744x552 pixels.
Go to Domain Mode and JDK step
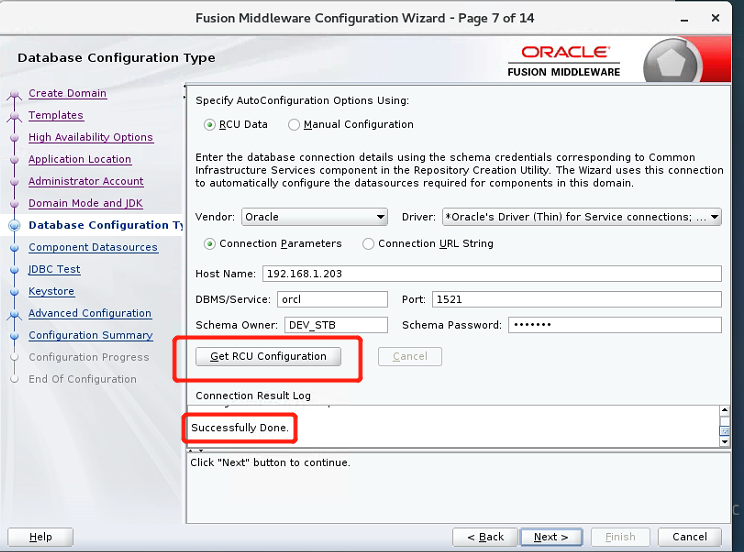coord(85,203)
